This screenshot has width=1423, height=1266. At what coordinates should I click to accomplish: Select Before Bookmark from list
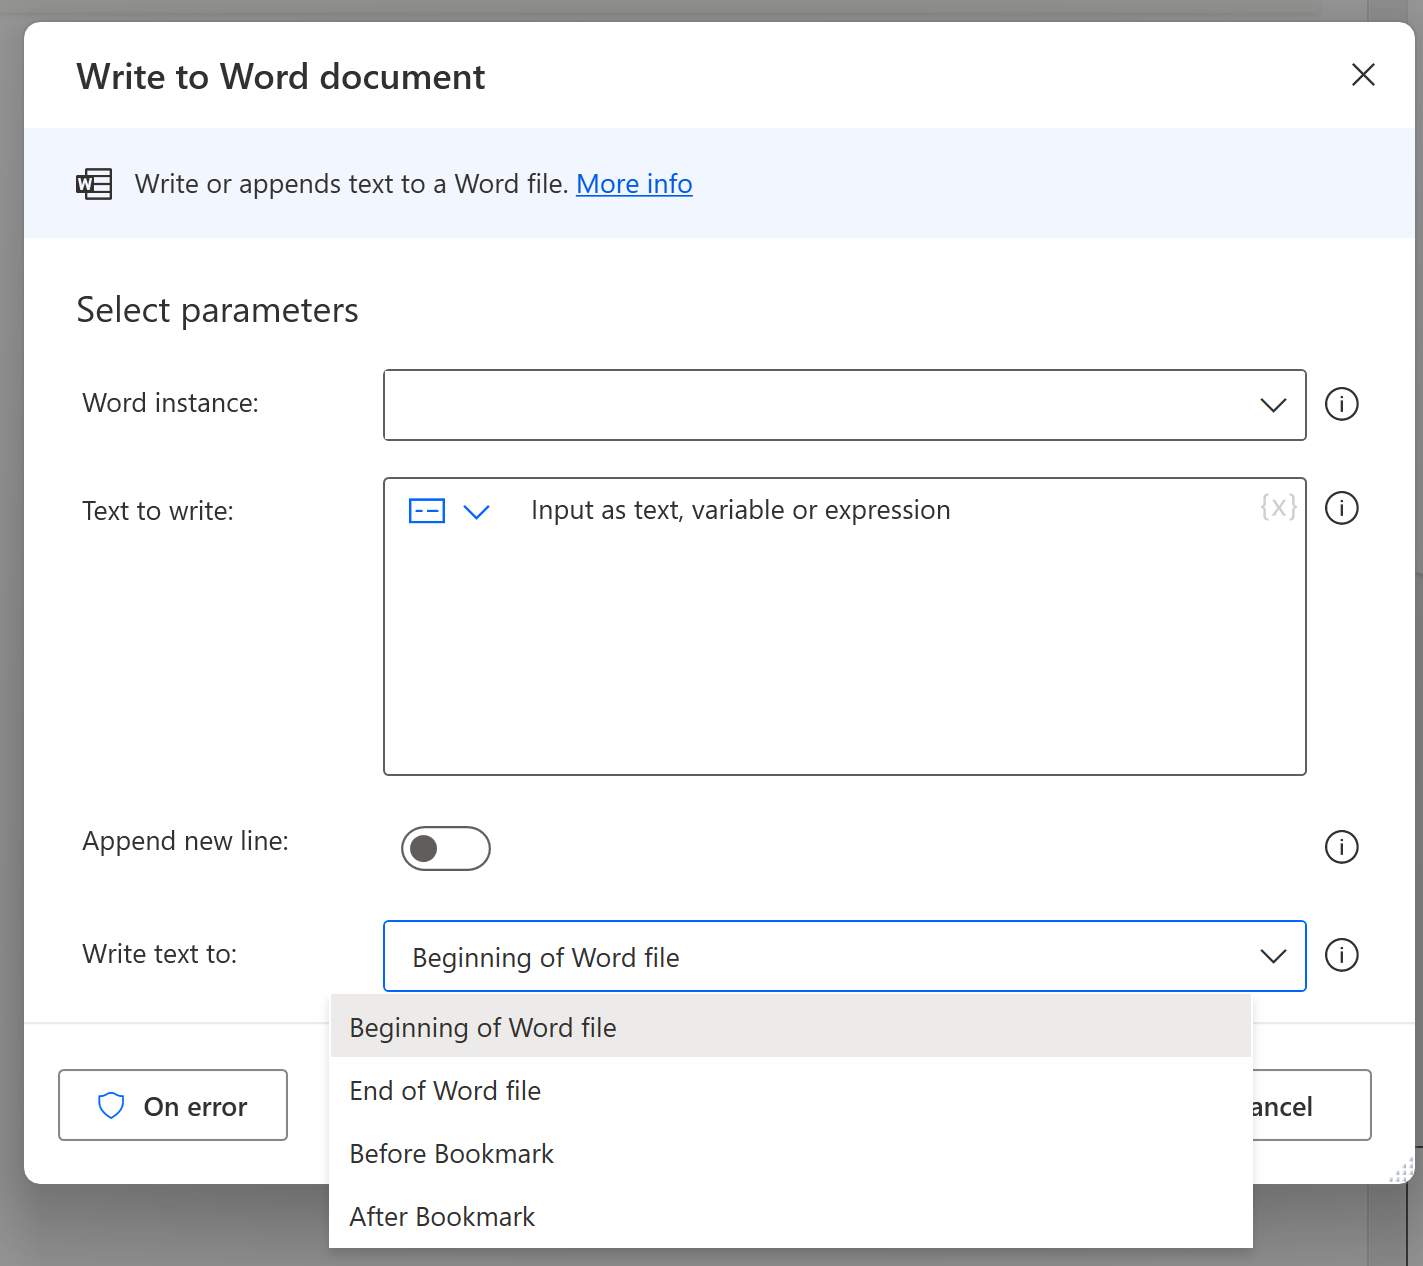pyautogui.click(x=451, y=1154)
